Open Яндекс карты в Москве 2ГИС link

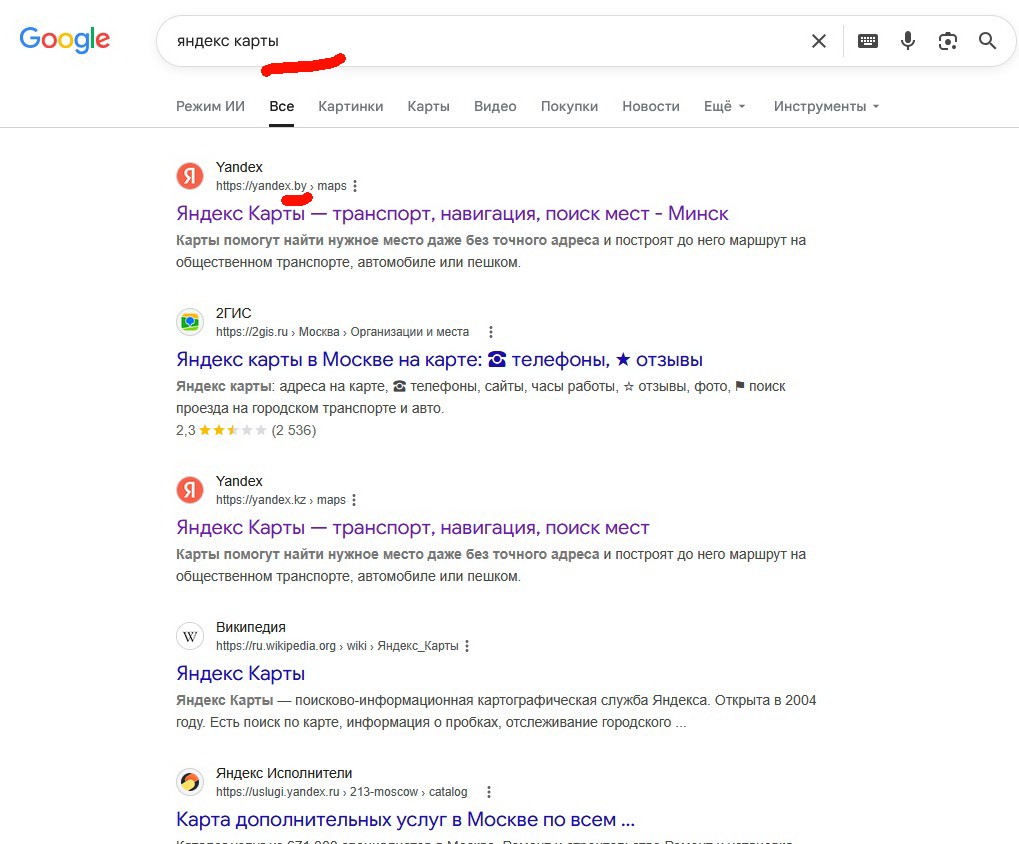point(439,359)
